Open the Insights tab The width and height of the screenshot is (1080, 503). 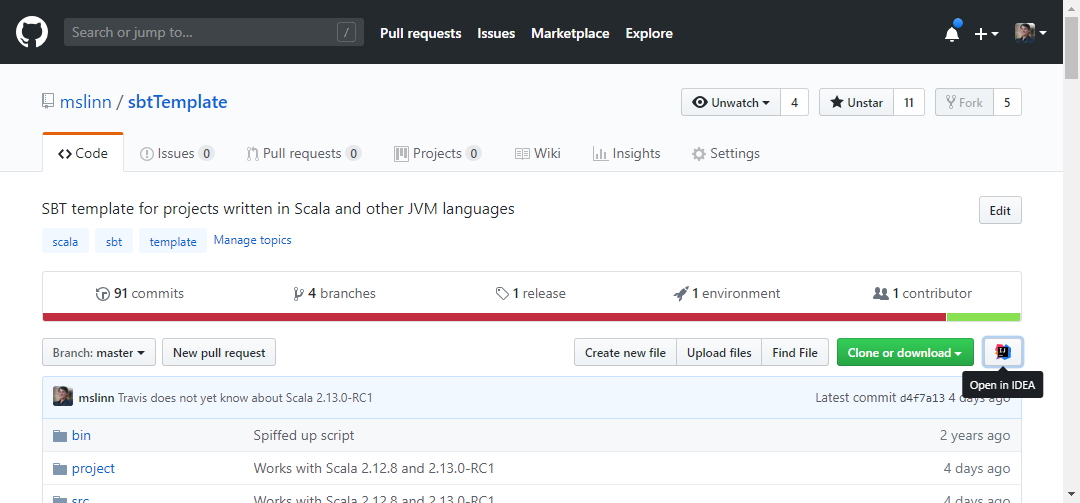627,154
